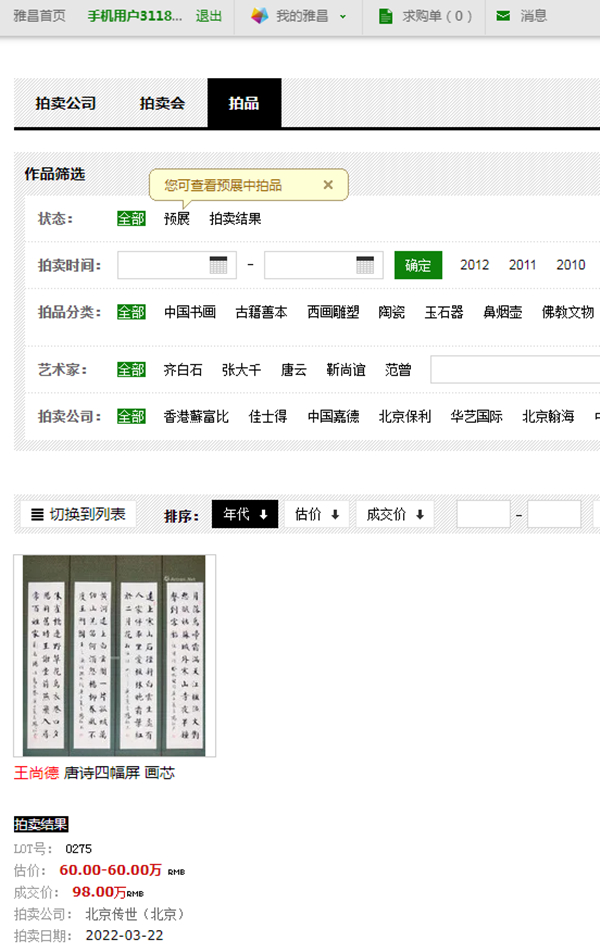Viewport: 600px width, 952px height.
Task: Focus the auction start date field
Action: coord(177,265)
